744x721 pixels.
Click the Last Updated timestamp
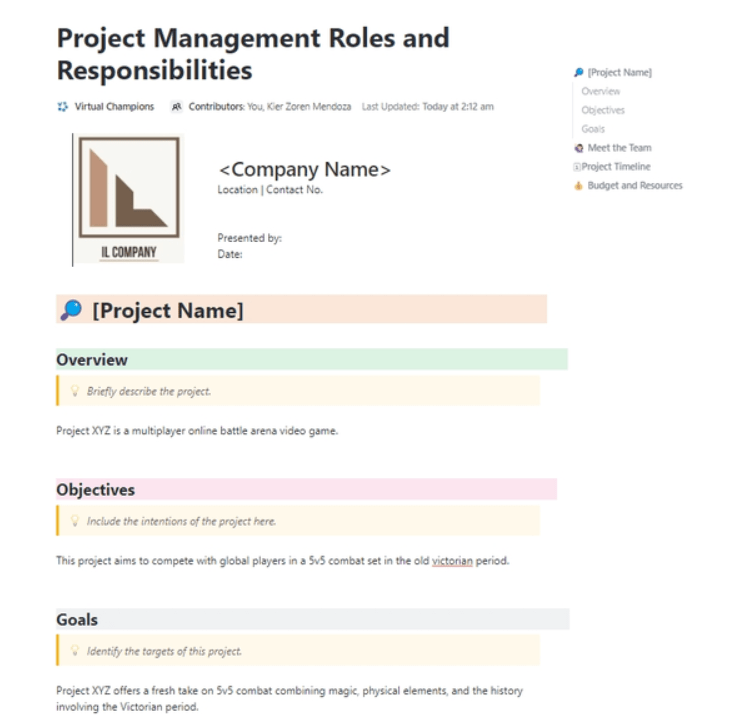click(427, 106)
